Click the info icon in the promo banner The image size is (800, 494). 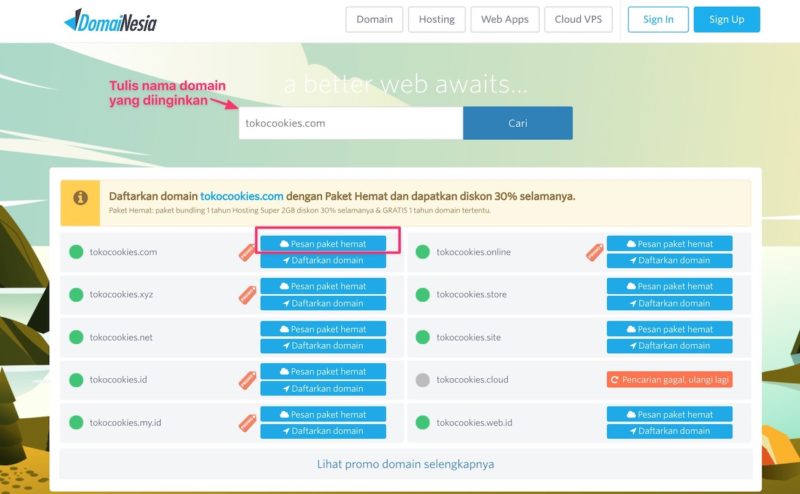click(80, 197)
